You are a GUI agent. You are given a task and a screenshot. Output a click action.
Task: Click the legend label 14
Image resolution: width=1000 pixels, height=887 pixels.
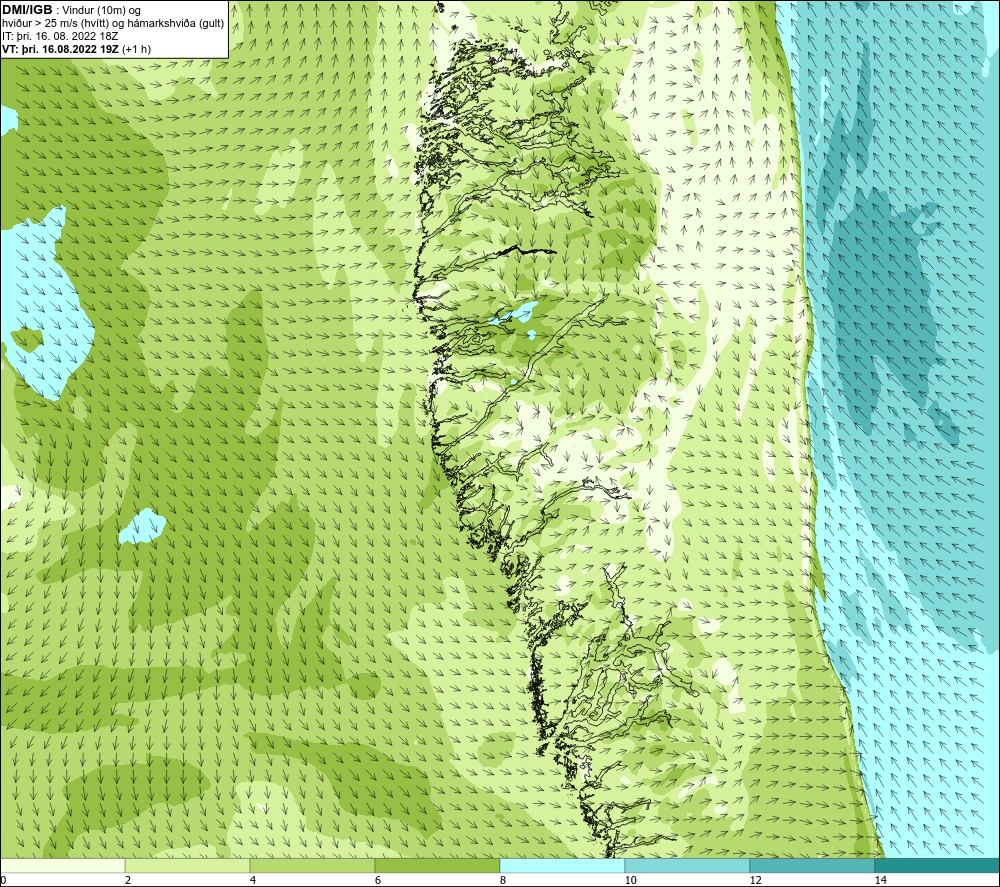881,880
